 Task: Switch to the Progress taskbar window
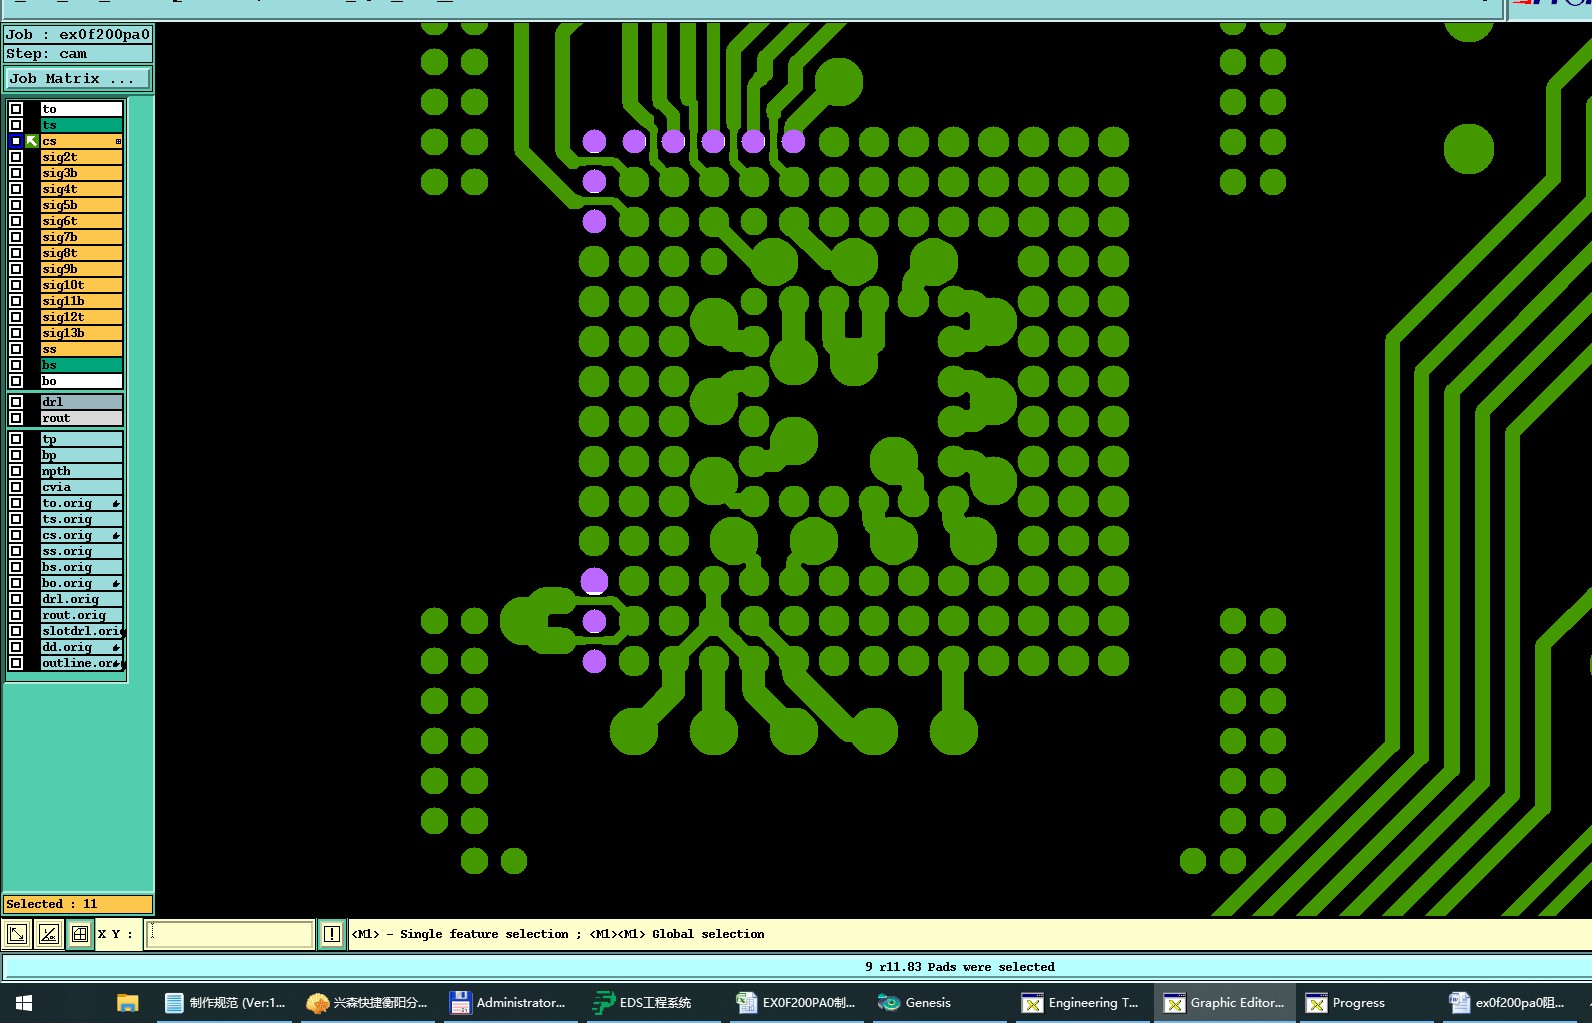(x=1367, y=1002)
